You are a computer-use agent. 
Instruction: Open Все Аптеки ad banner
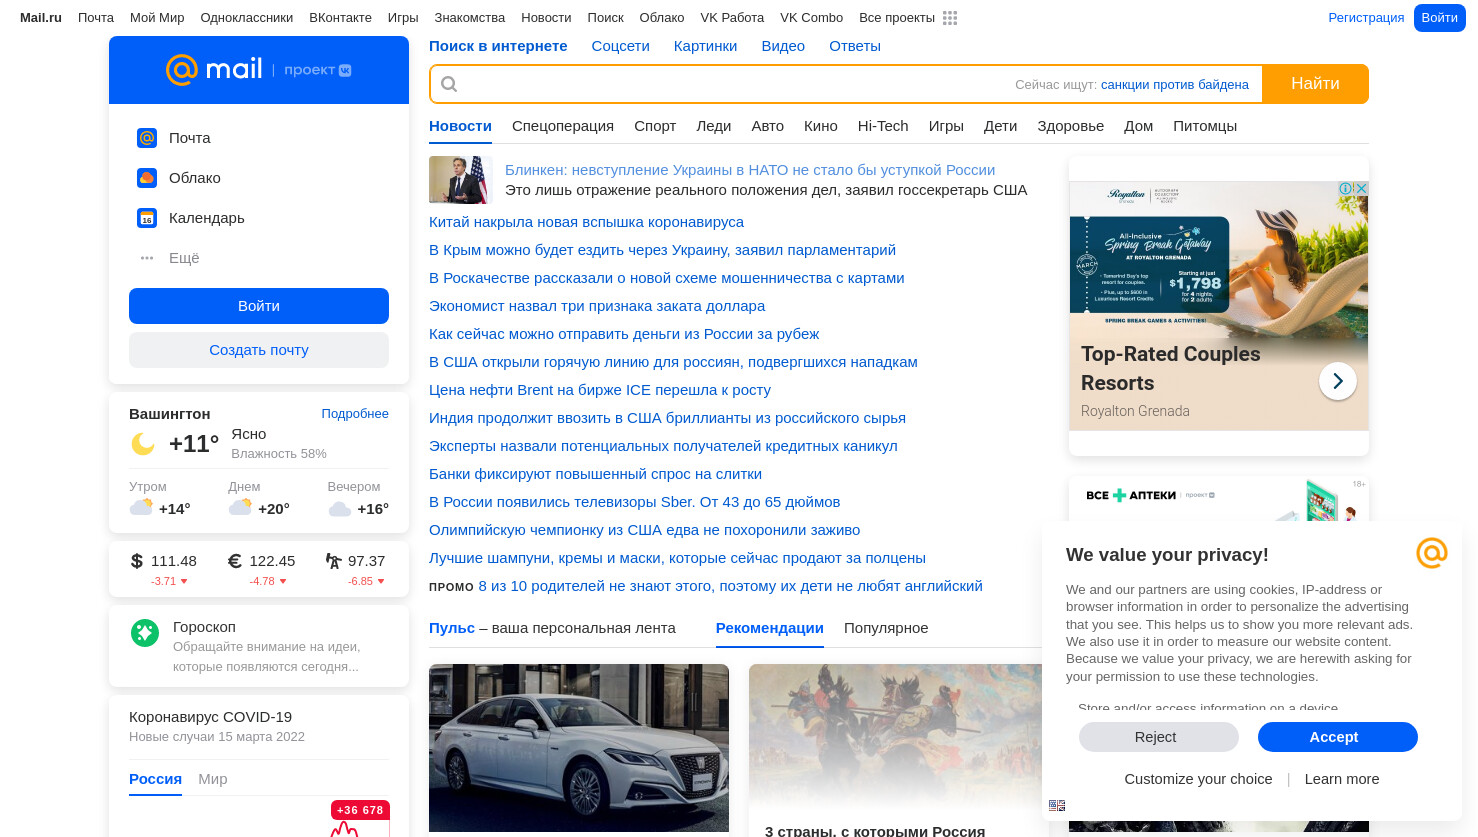pyautogui.click(x=1219, y=498)
